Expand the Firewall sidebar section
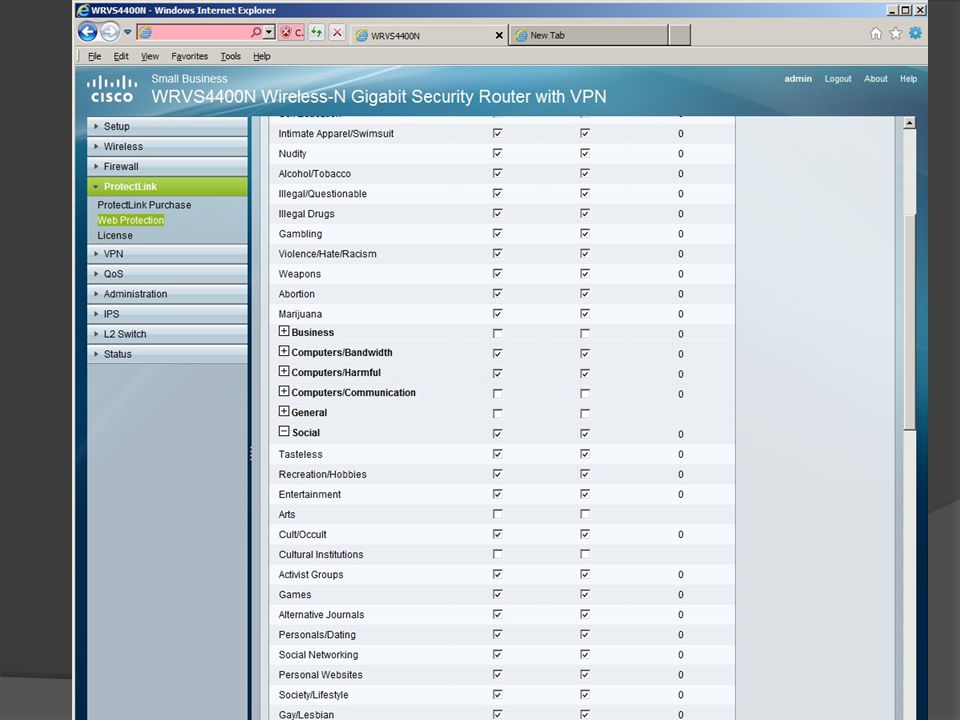Viewport: 960px width, 720px height. click(167, 167)
